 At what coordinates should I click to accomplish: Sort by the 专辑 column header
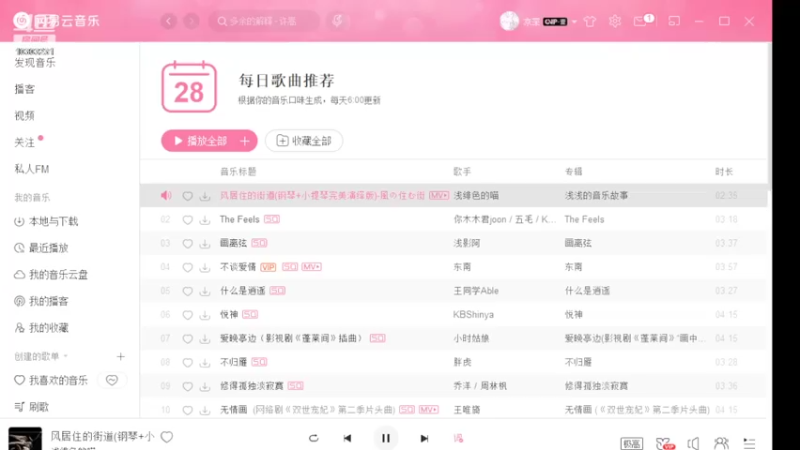coord(573,172)
